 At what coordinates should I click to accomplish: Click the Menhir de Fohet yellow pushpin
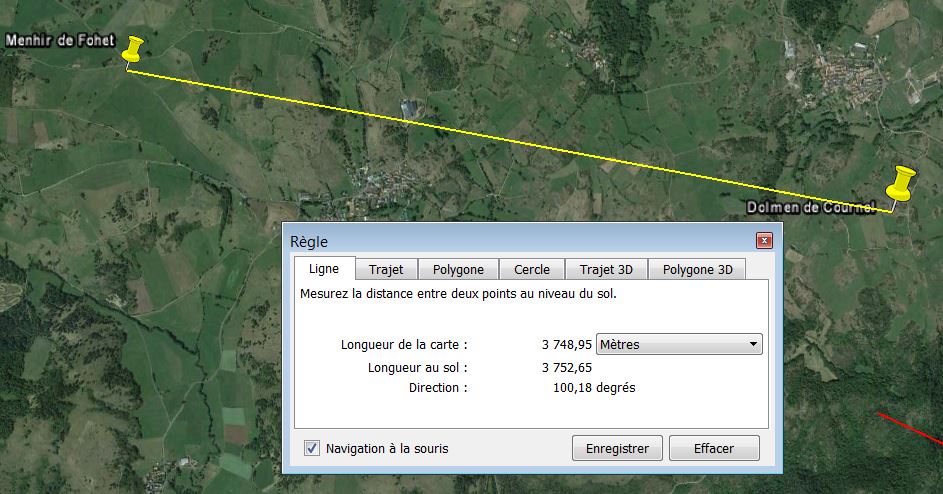pos(132,50)
